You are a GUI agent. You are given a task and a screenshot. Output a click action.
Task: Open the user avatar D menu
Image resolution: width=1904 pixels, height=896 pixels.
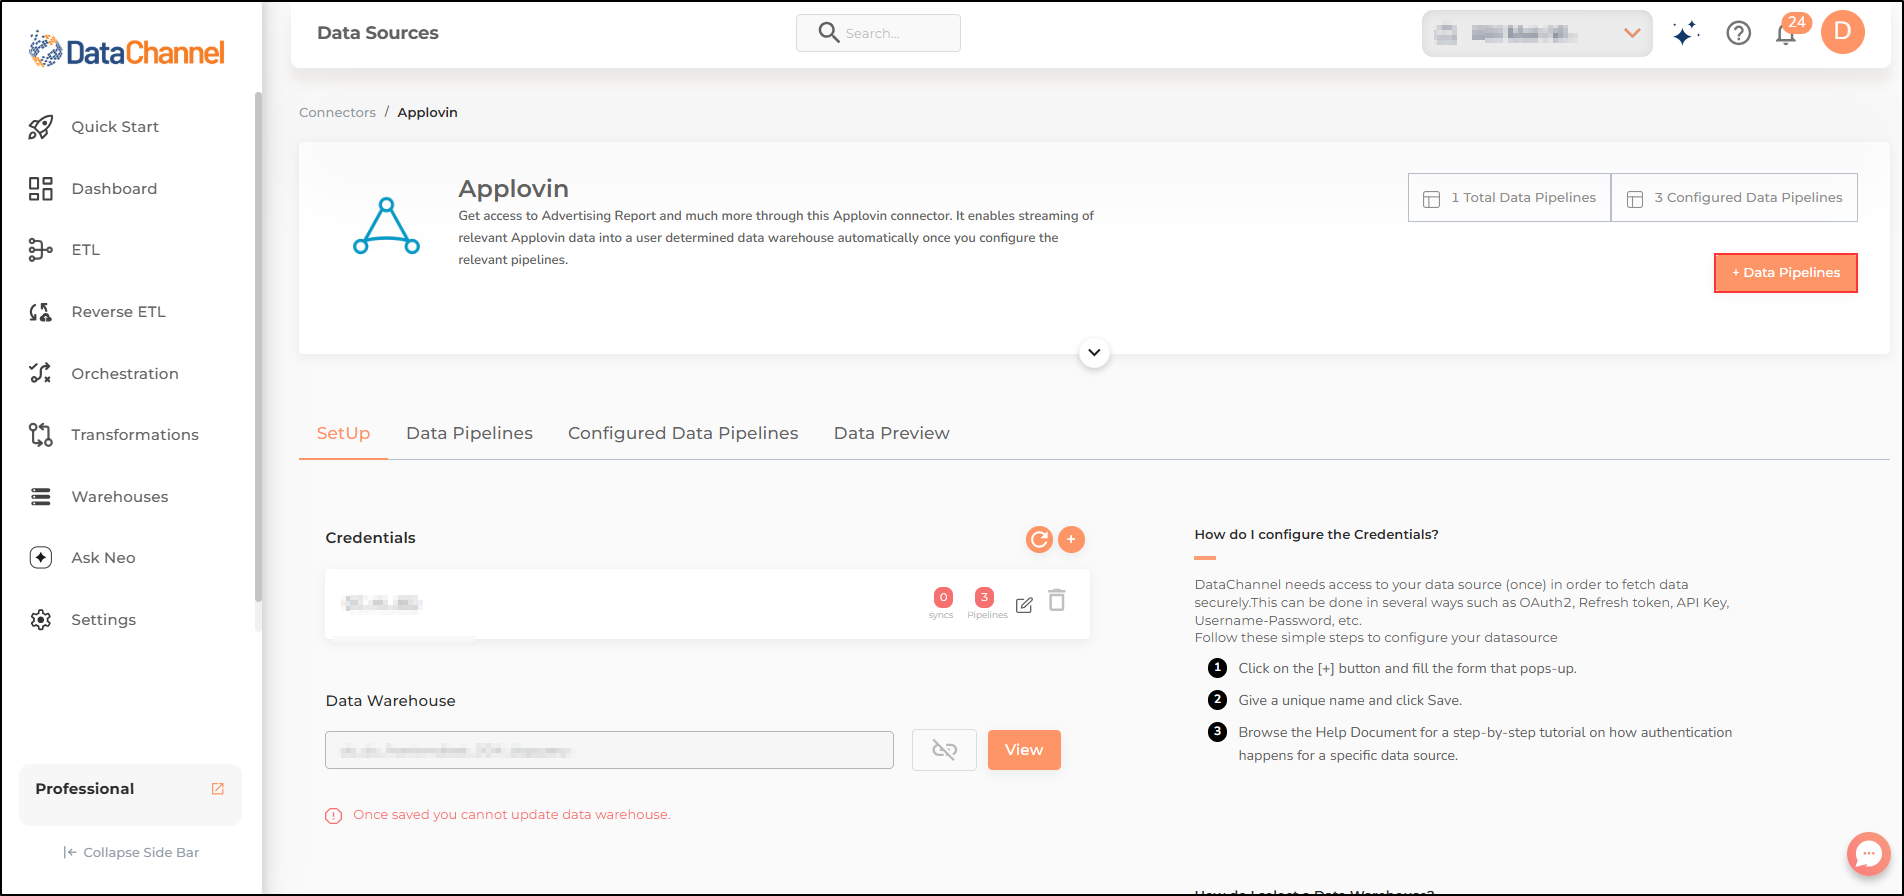(x=1843, y=32)
